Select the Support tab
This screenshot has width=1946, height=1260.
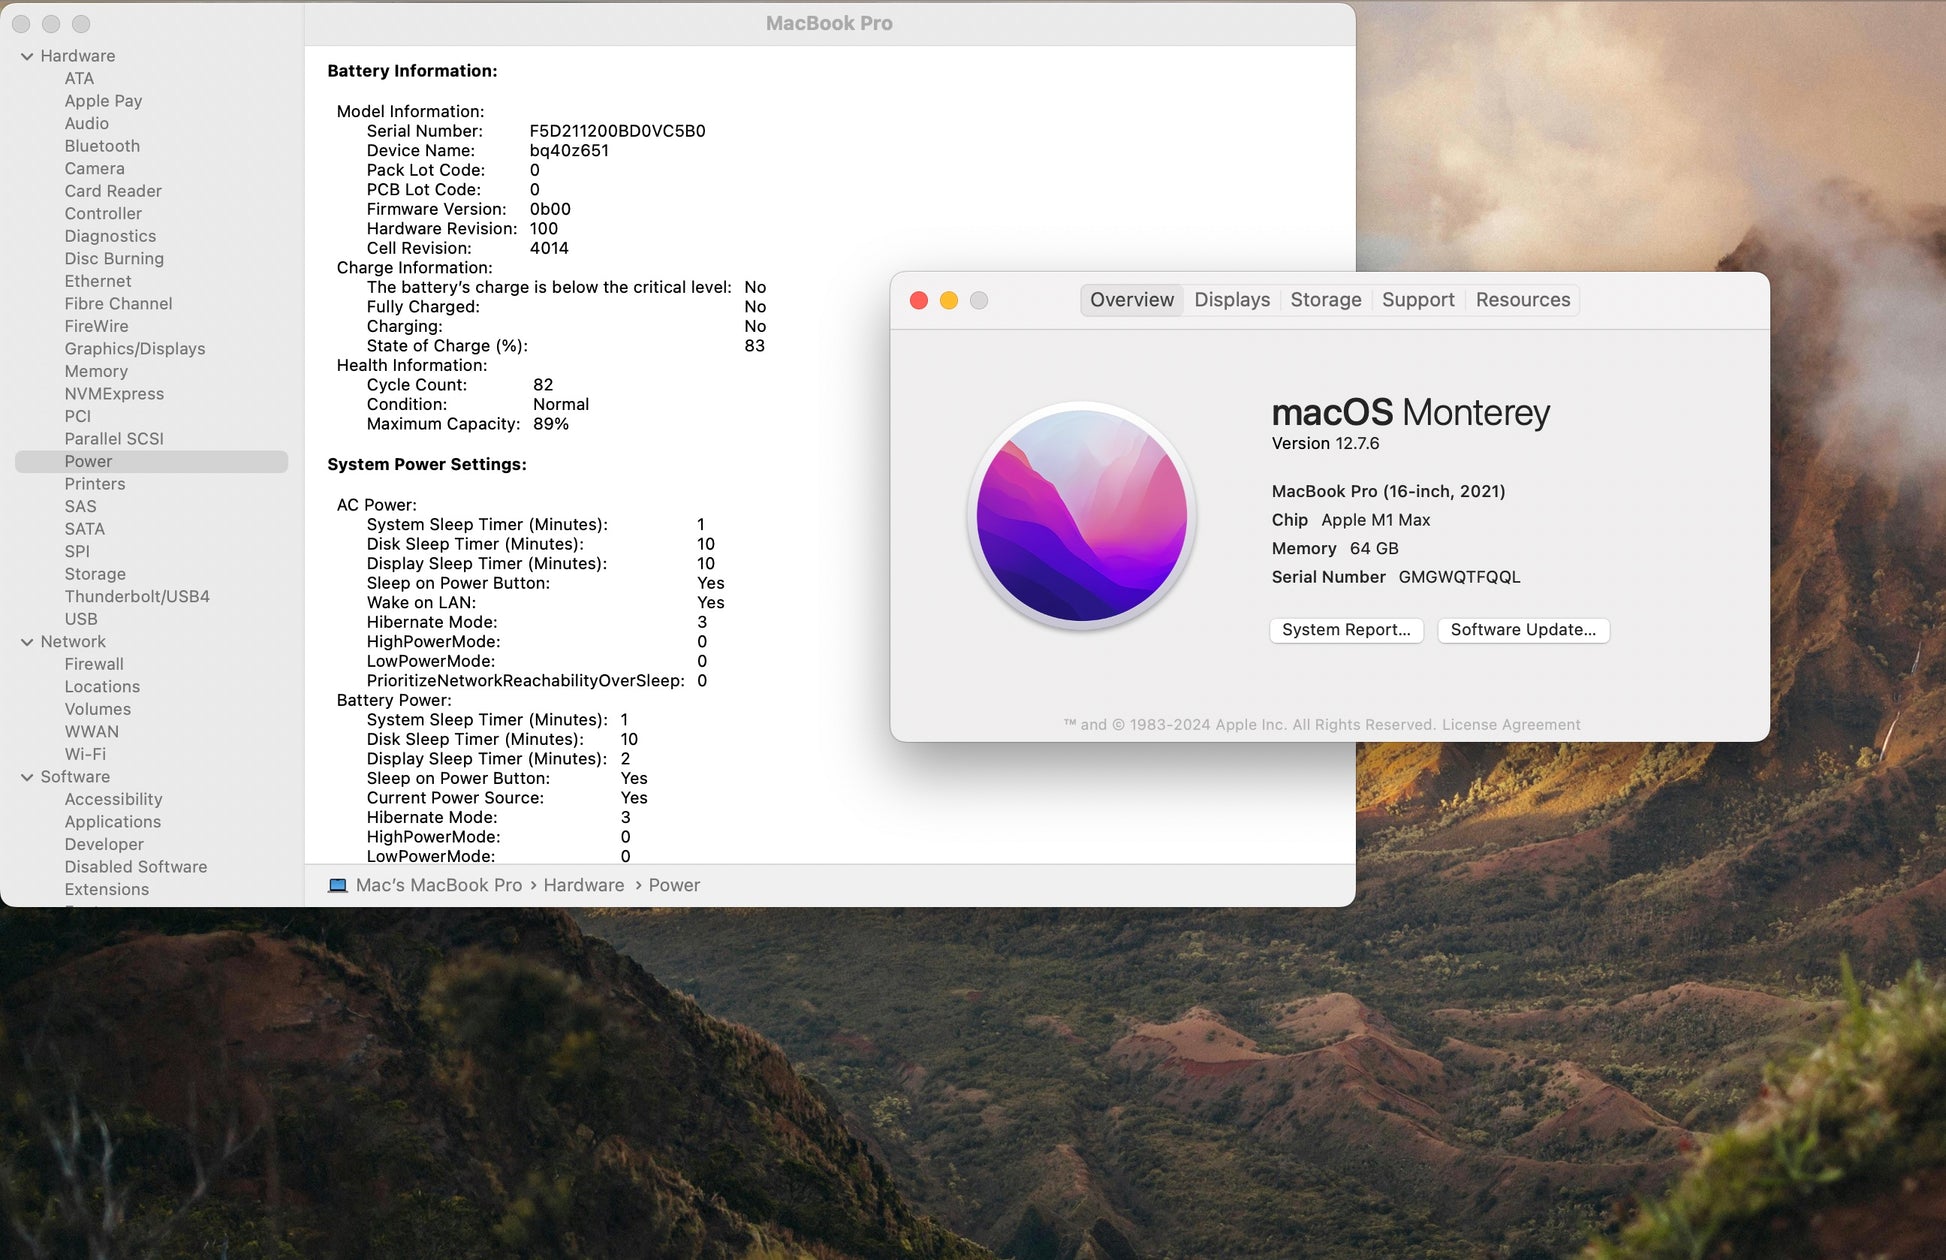(x=1417, y=300)
